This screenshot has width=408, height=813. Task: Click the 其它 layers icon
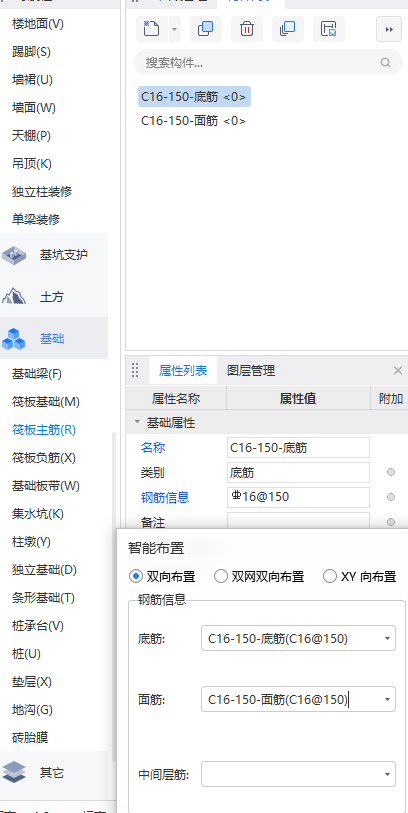point(13,773)
